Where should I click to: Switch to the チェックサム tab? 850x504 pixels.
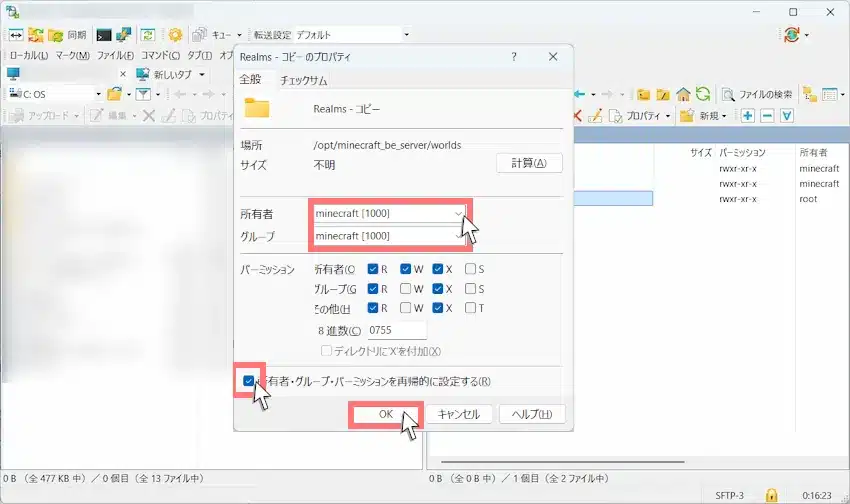coord(303,80)
